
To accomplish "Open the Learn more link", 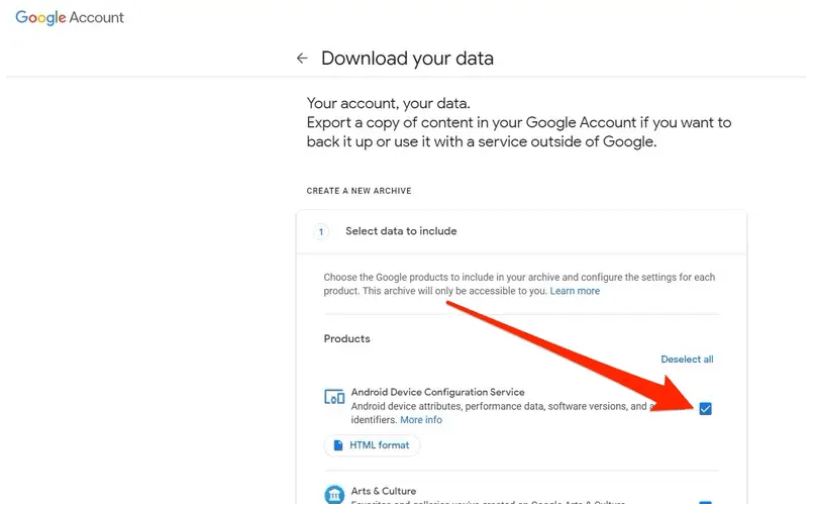I will pyautogui.click(x=575, y=291).
